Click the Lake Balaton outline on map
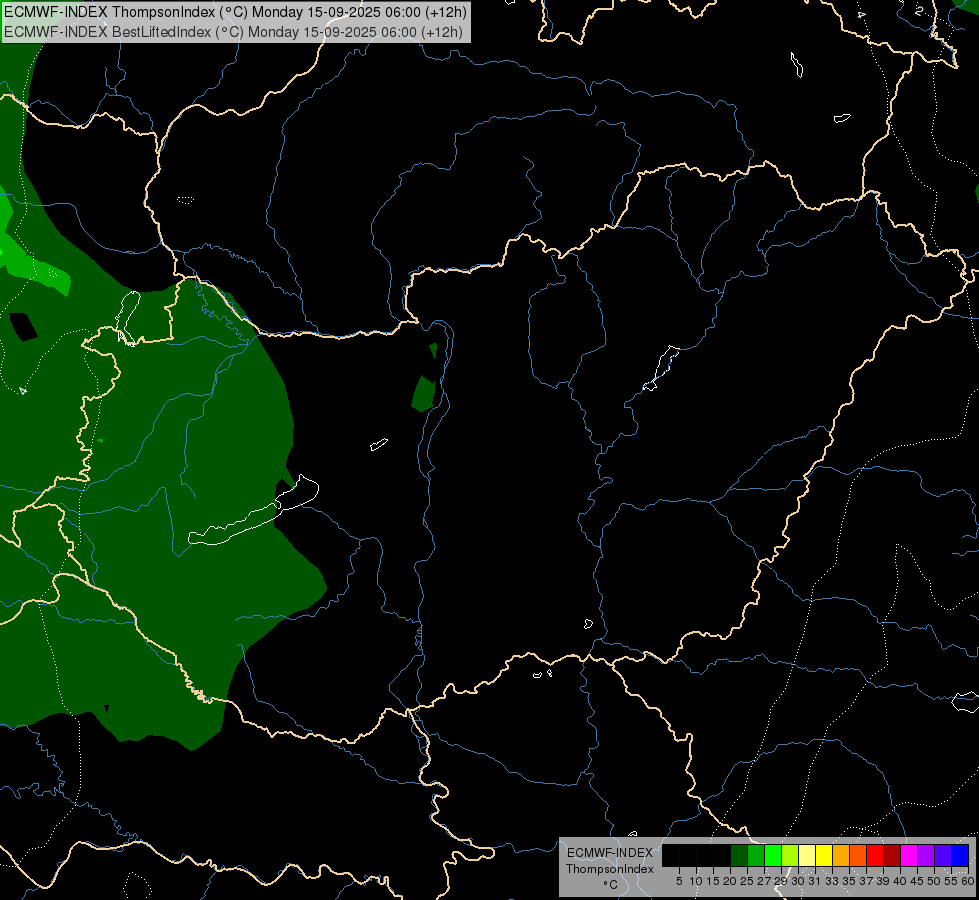Screen dimensions: 979x900 pos(253,512)
